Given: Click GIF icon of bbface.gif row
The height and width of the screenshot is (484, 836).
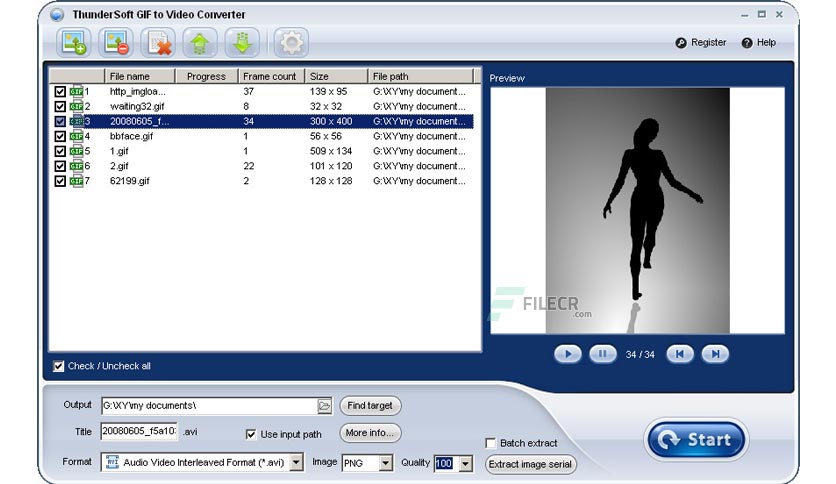Looking at the screenshot, I should 77,136.
